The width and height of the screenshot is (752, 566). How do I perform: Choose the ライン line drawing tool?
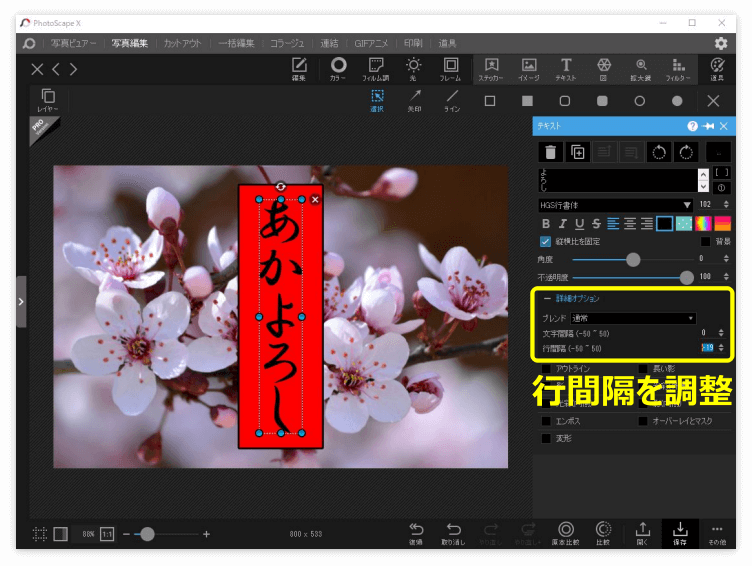coord(452,101)
